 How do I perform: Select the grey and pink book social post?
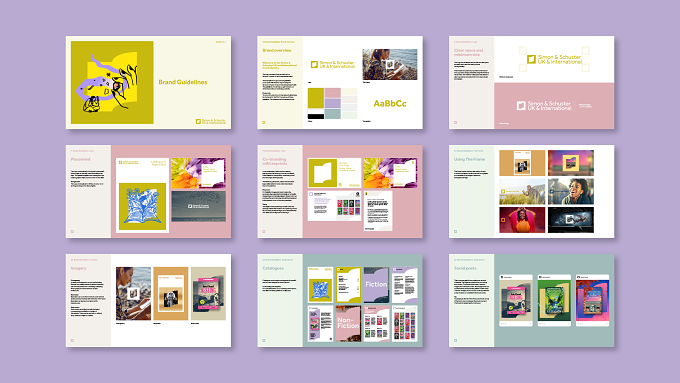[516, 300]
